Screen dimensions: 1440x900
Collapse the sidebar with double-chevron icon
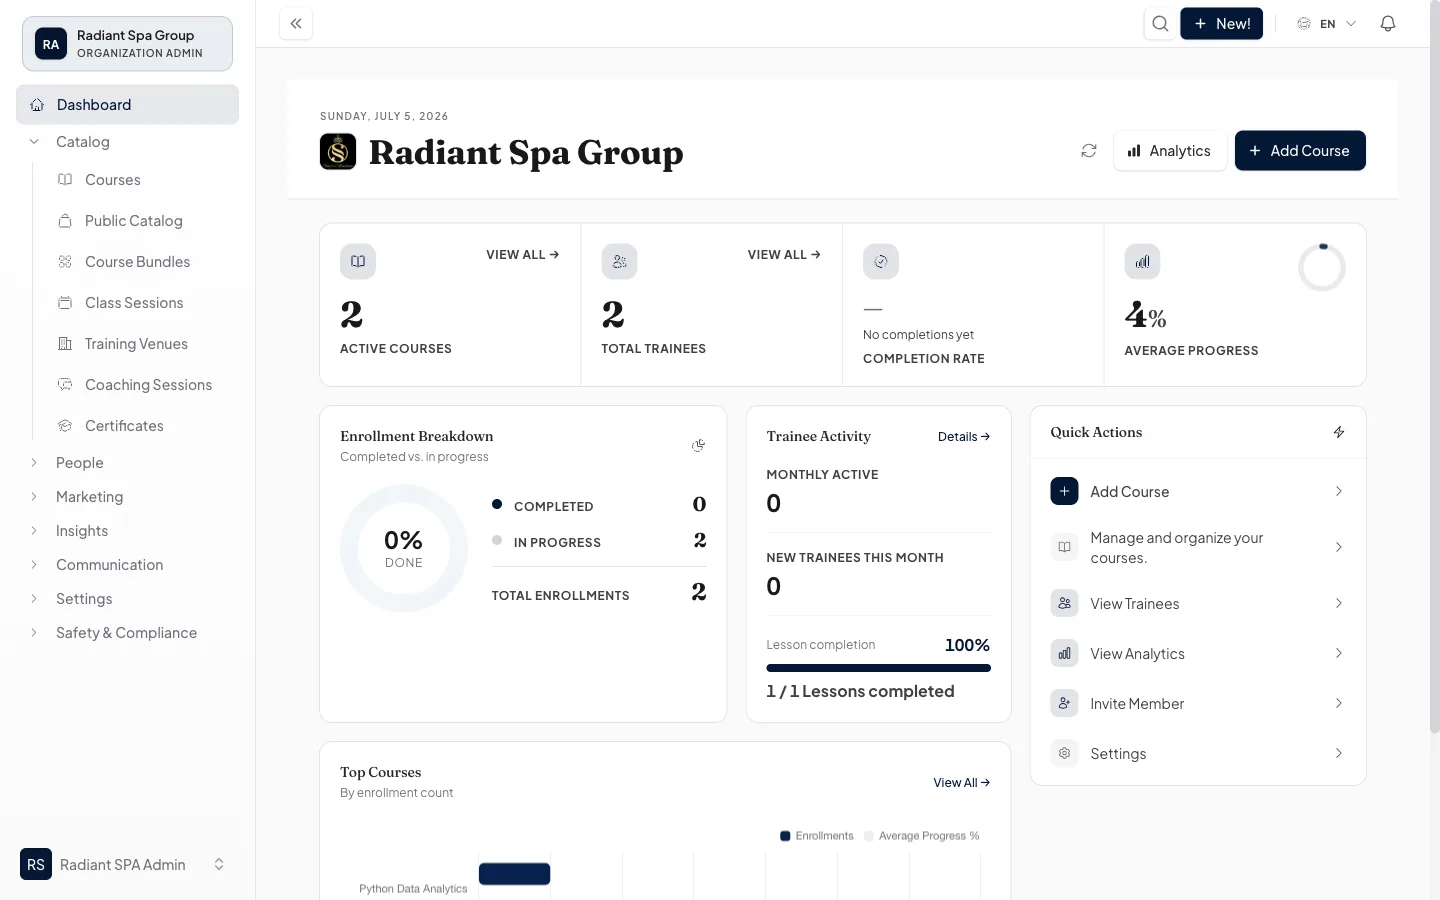pos(296,24)
